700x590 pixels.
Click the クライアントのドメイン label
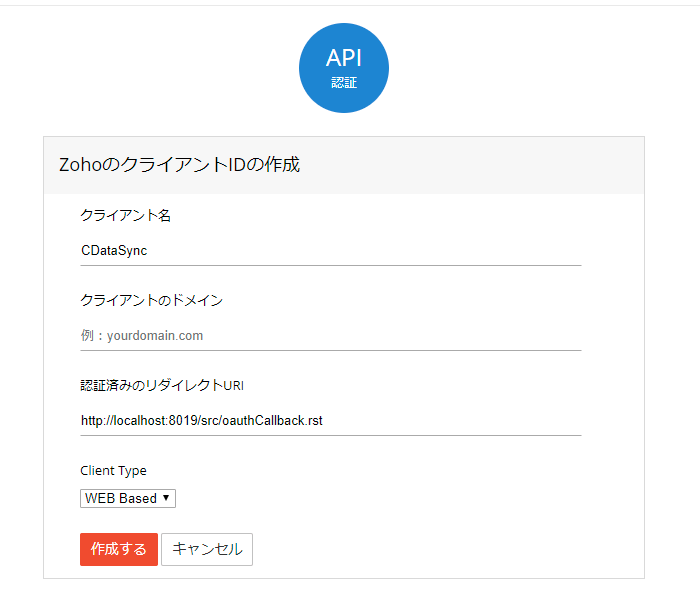tap(151, 300)
